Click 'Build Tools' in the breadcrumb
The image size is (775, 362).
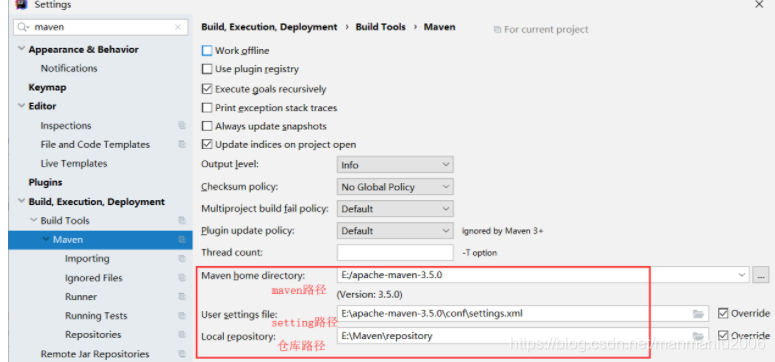381,27
